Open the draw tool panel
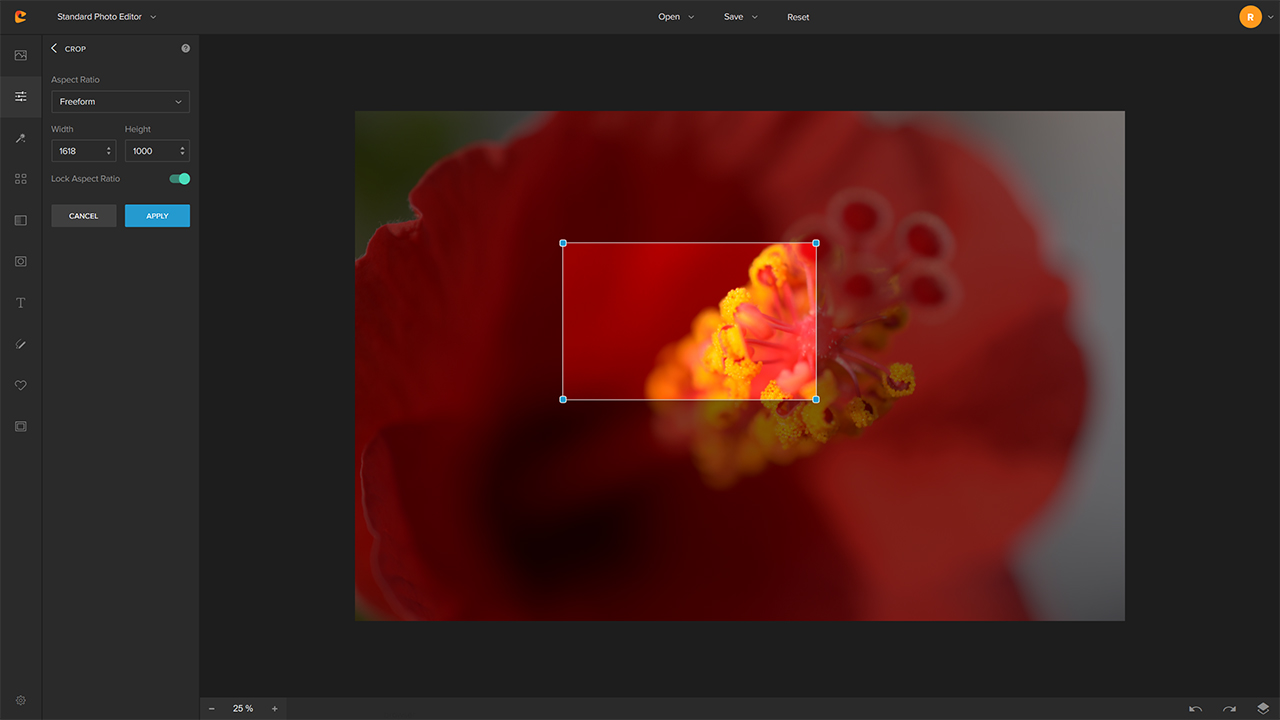The image size is (1280, 720). tap(20, 344)
